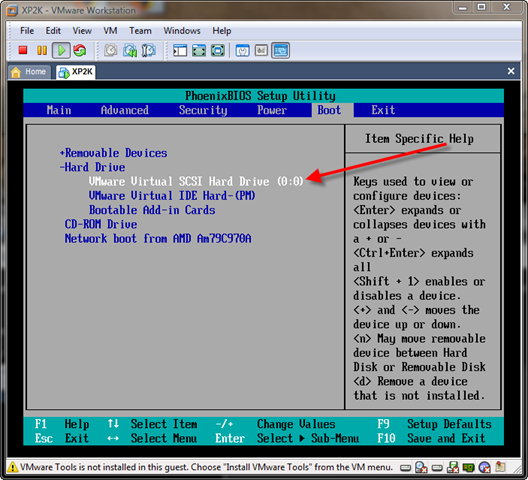Image resolution: width=528 pixels, height=480 pixels.
Task: Click the VMware Tools not installed message
Action: pos(206,467)
